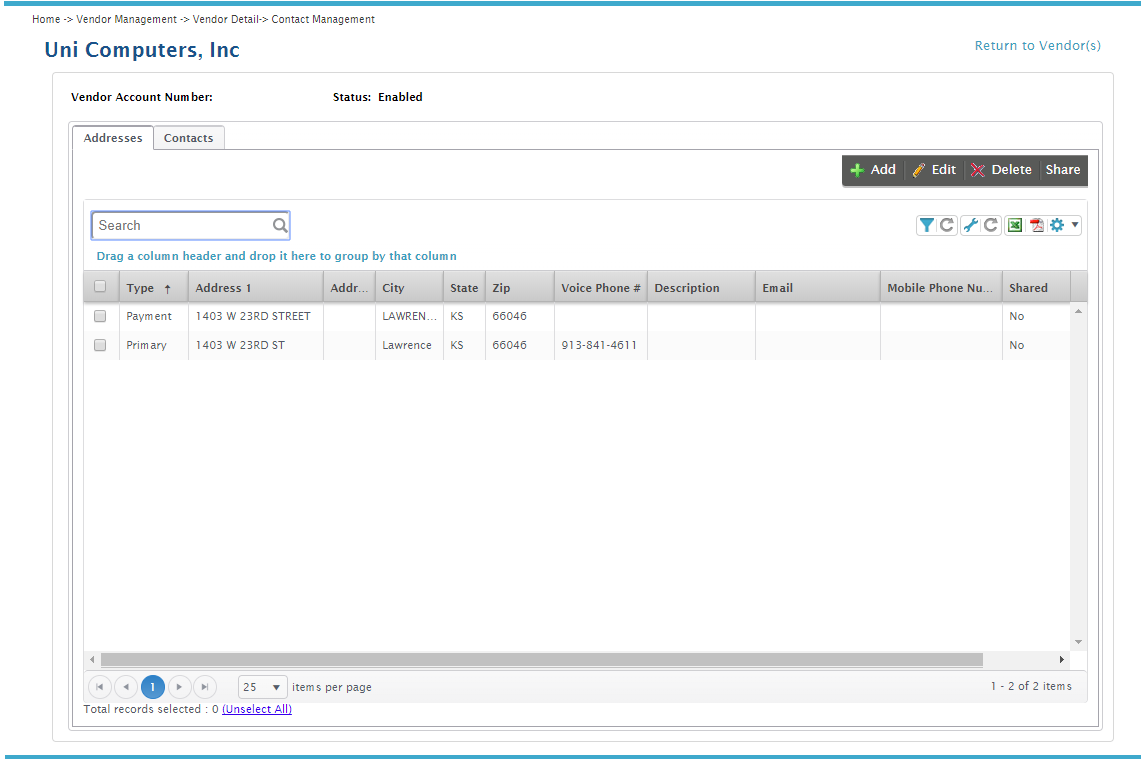Reset grid configuration with the refresh icon beside the wrench
The image size is (1141, 759).
[x=990, y=226]
